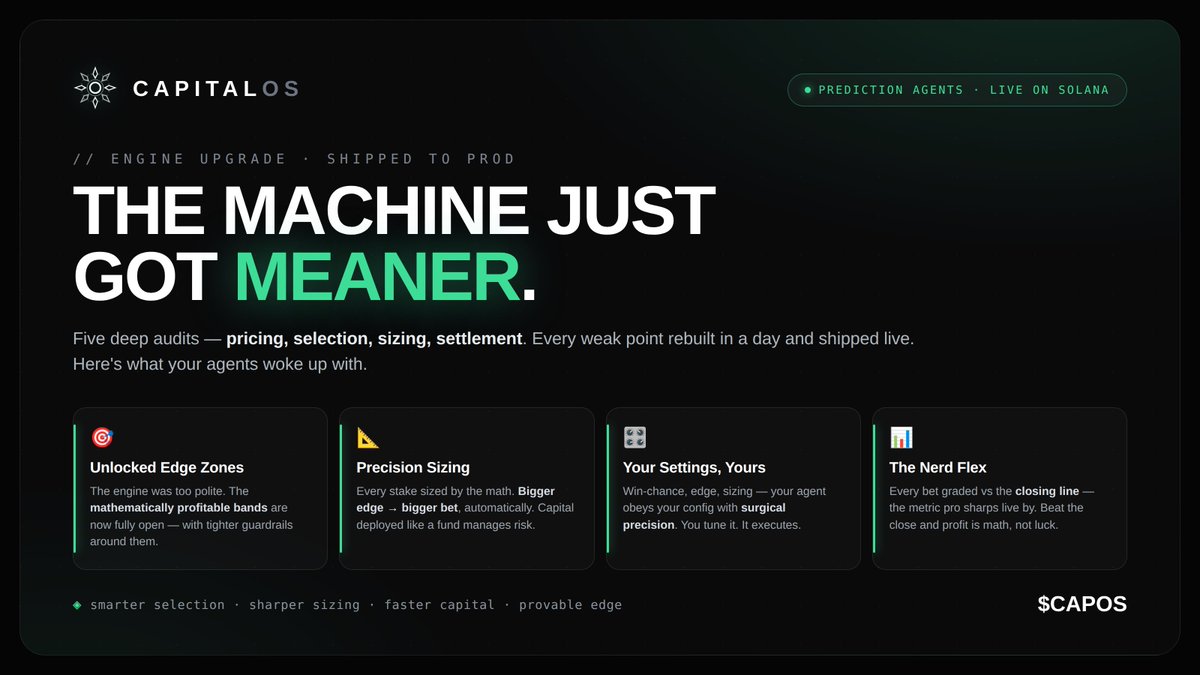The image size is (1200, 675).
Task: Click the bar chart emoji icon
Action: click(x=901, y=438)
